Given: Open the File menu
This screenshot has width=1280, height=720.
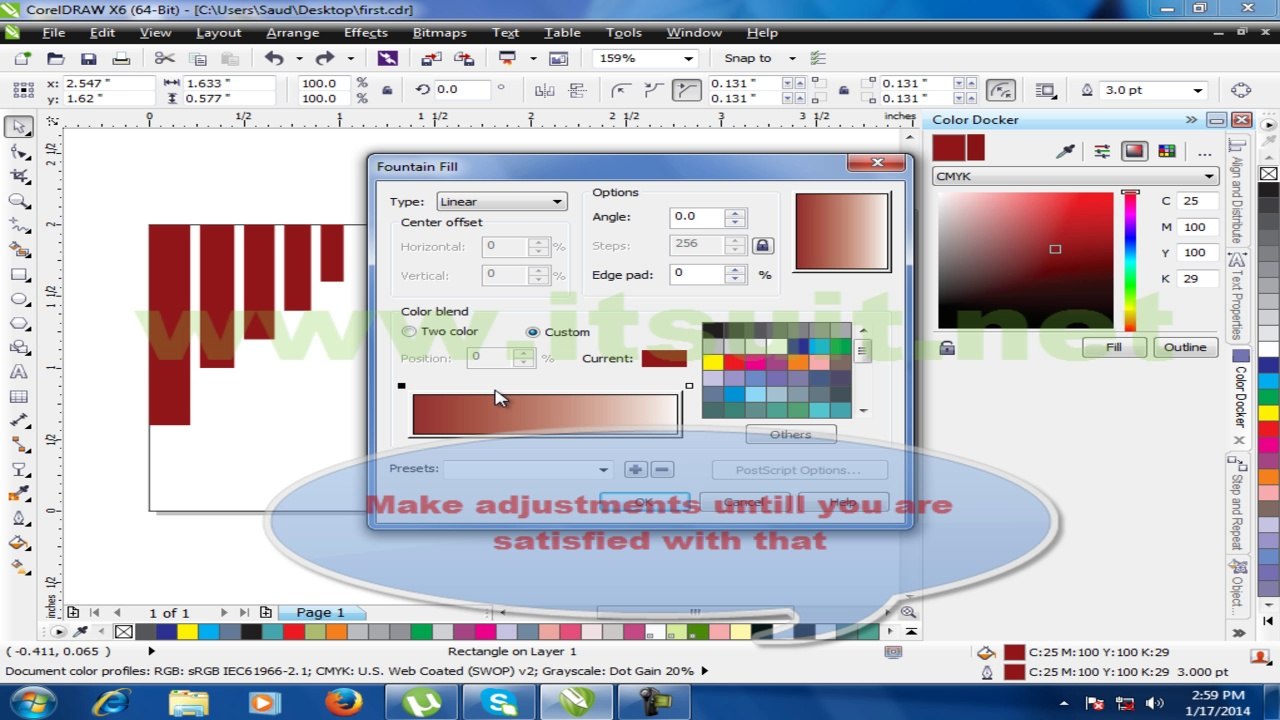Looking at the screenshot, I should (54, 33).
